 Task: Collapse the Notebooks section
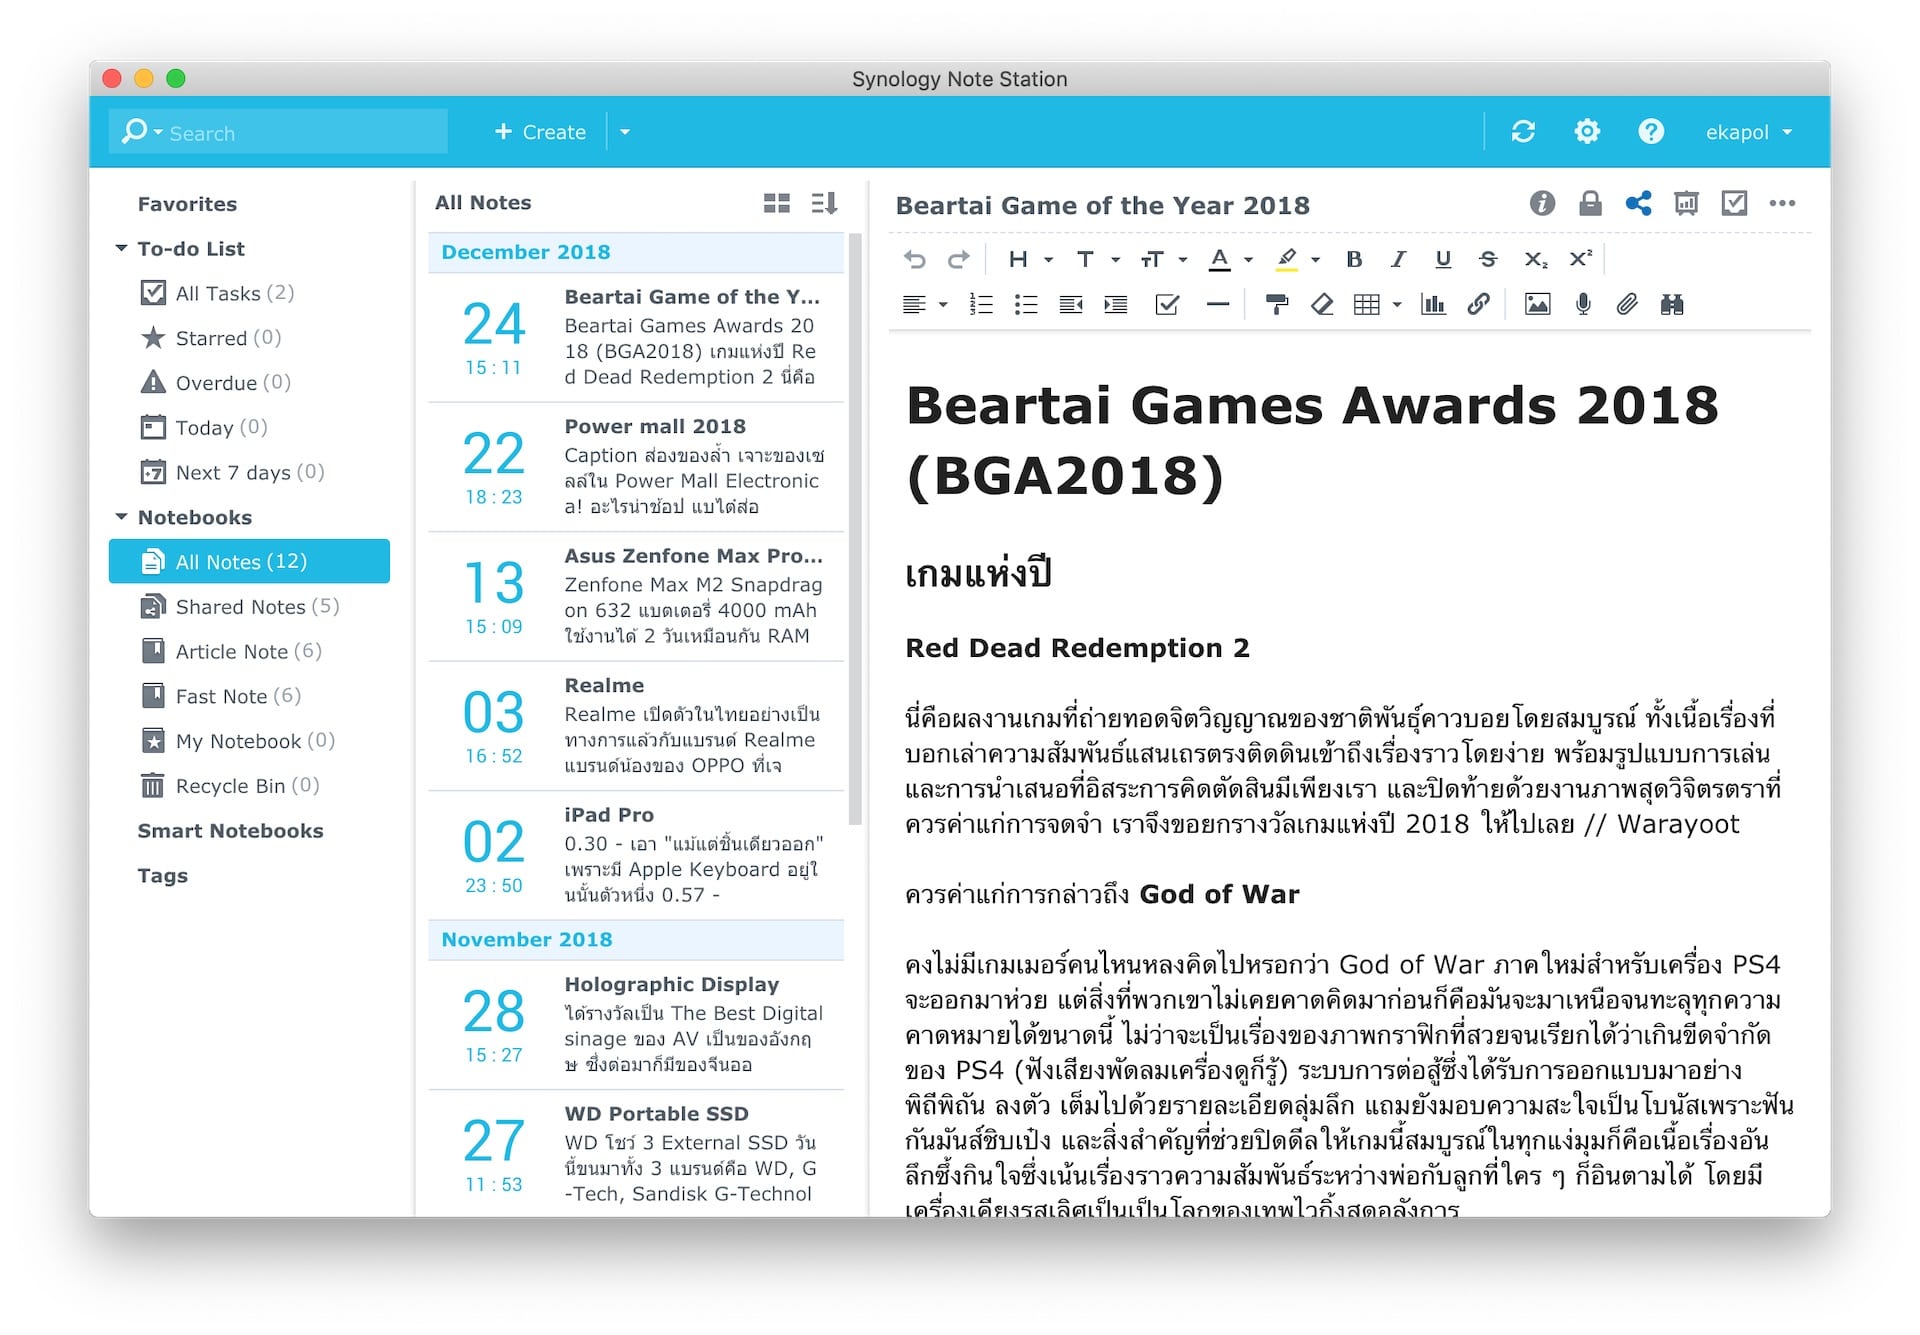[x=121, y=517]
